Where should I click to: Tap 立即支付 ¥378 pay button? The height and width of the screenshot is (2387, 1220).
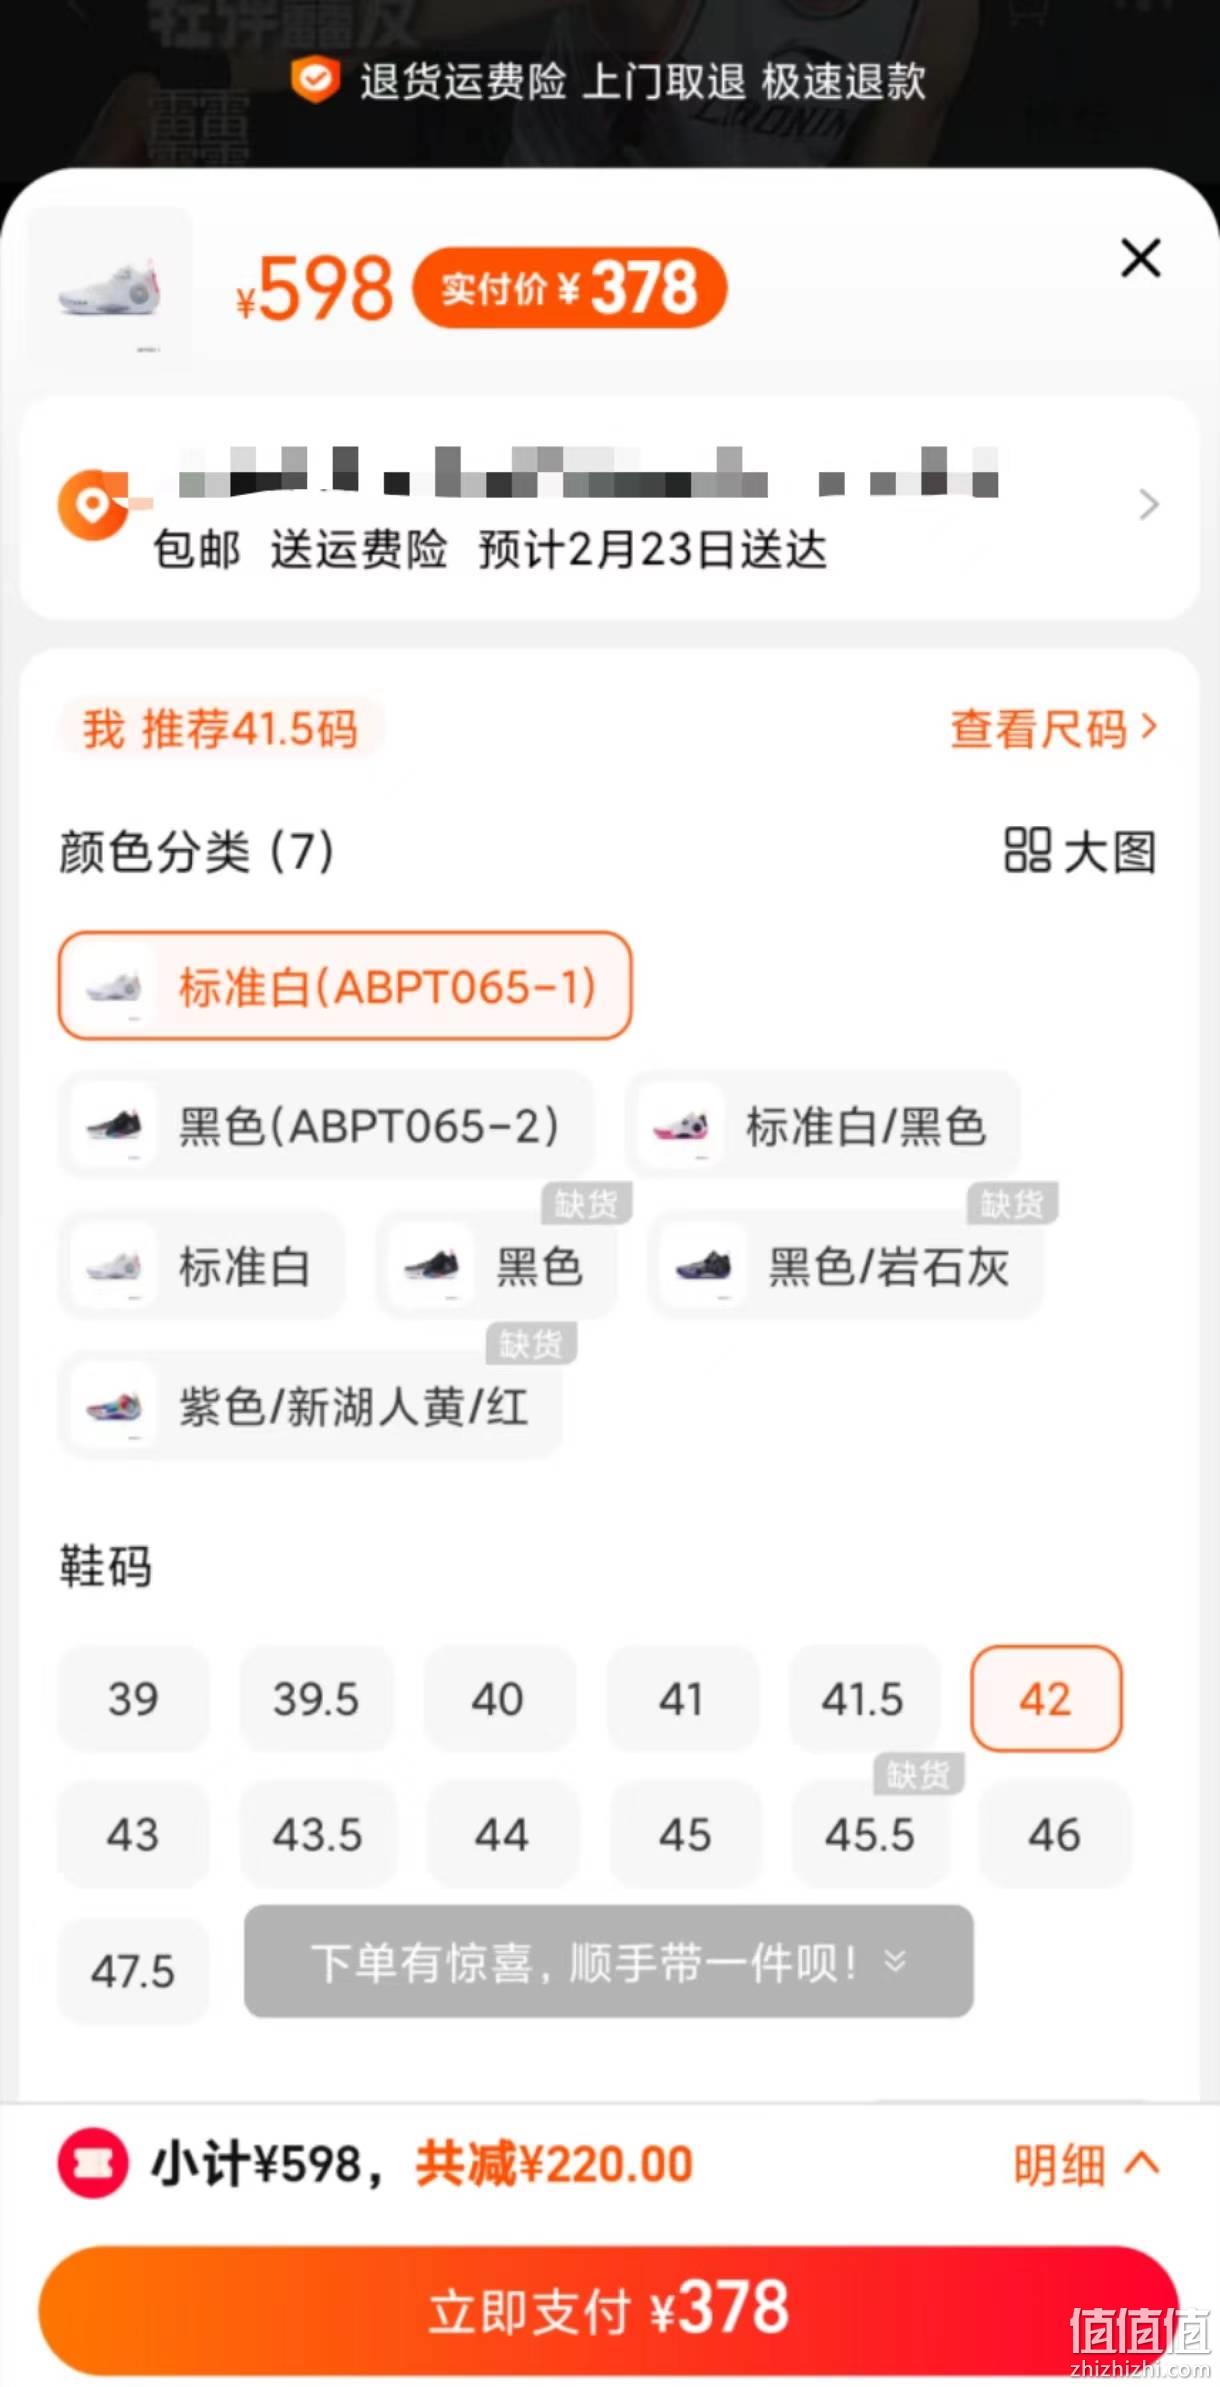pos(609,2309)
